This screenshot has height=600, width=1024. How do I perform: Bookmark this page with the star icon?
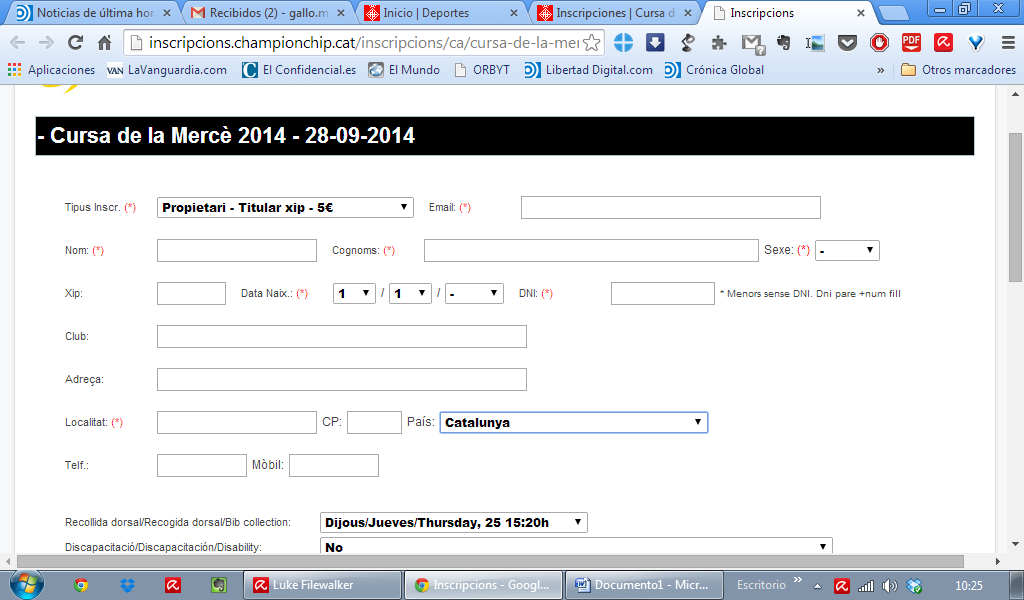click(592, 43)
